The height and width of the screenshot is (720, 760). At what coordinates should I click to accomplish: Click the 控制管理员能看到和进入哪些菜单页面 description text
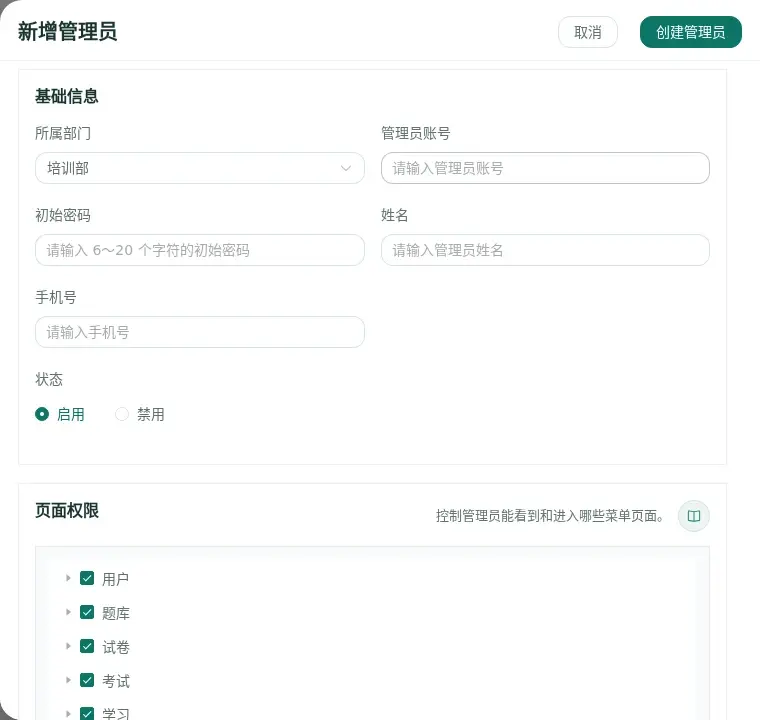[550, 516]
